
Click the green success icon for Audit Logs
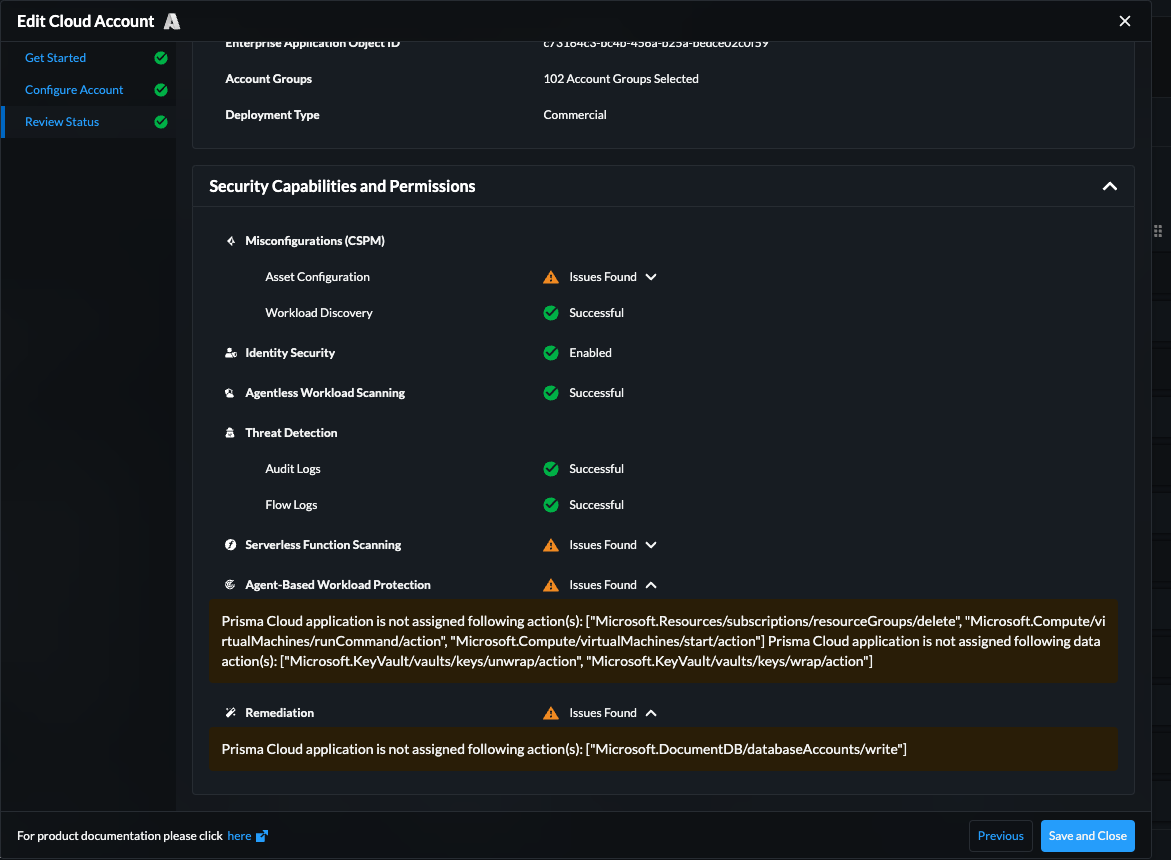click(550, 468)
